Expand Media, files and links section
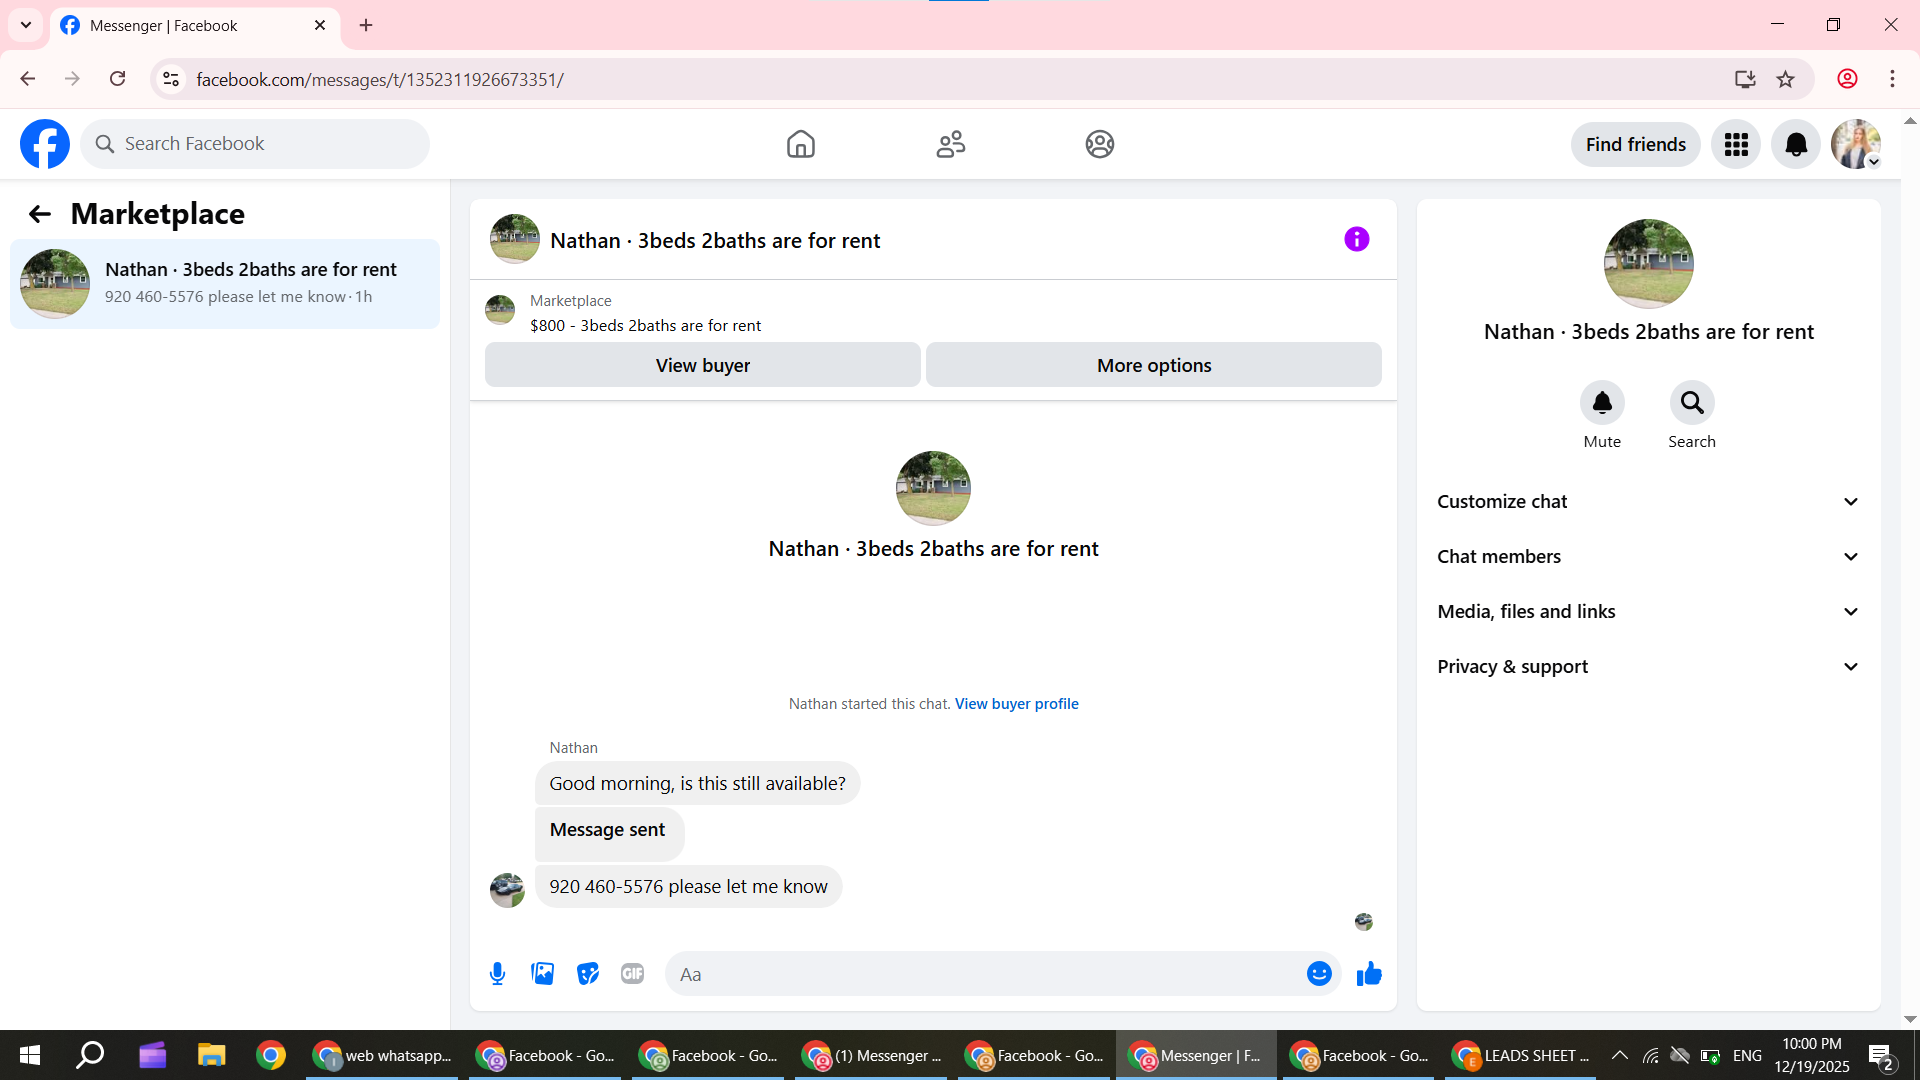 click(1648, 612)
